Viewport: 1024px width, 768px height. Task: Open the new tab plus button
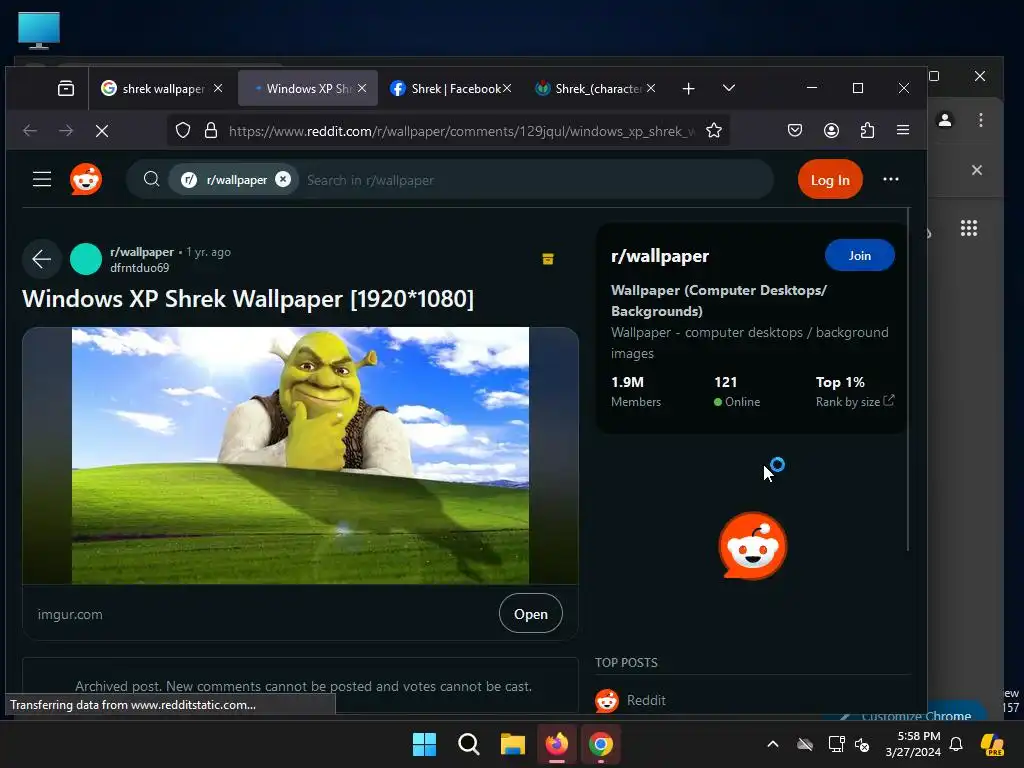(x=688, y=88)
